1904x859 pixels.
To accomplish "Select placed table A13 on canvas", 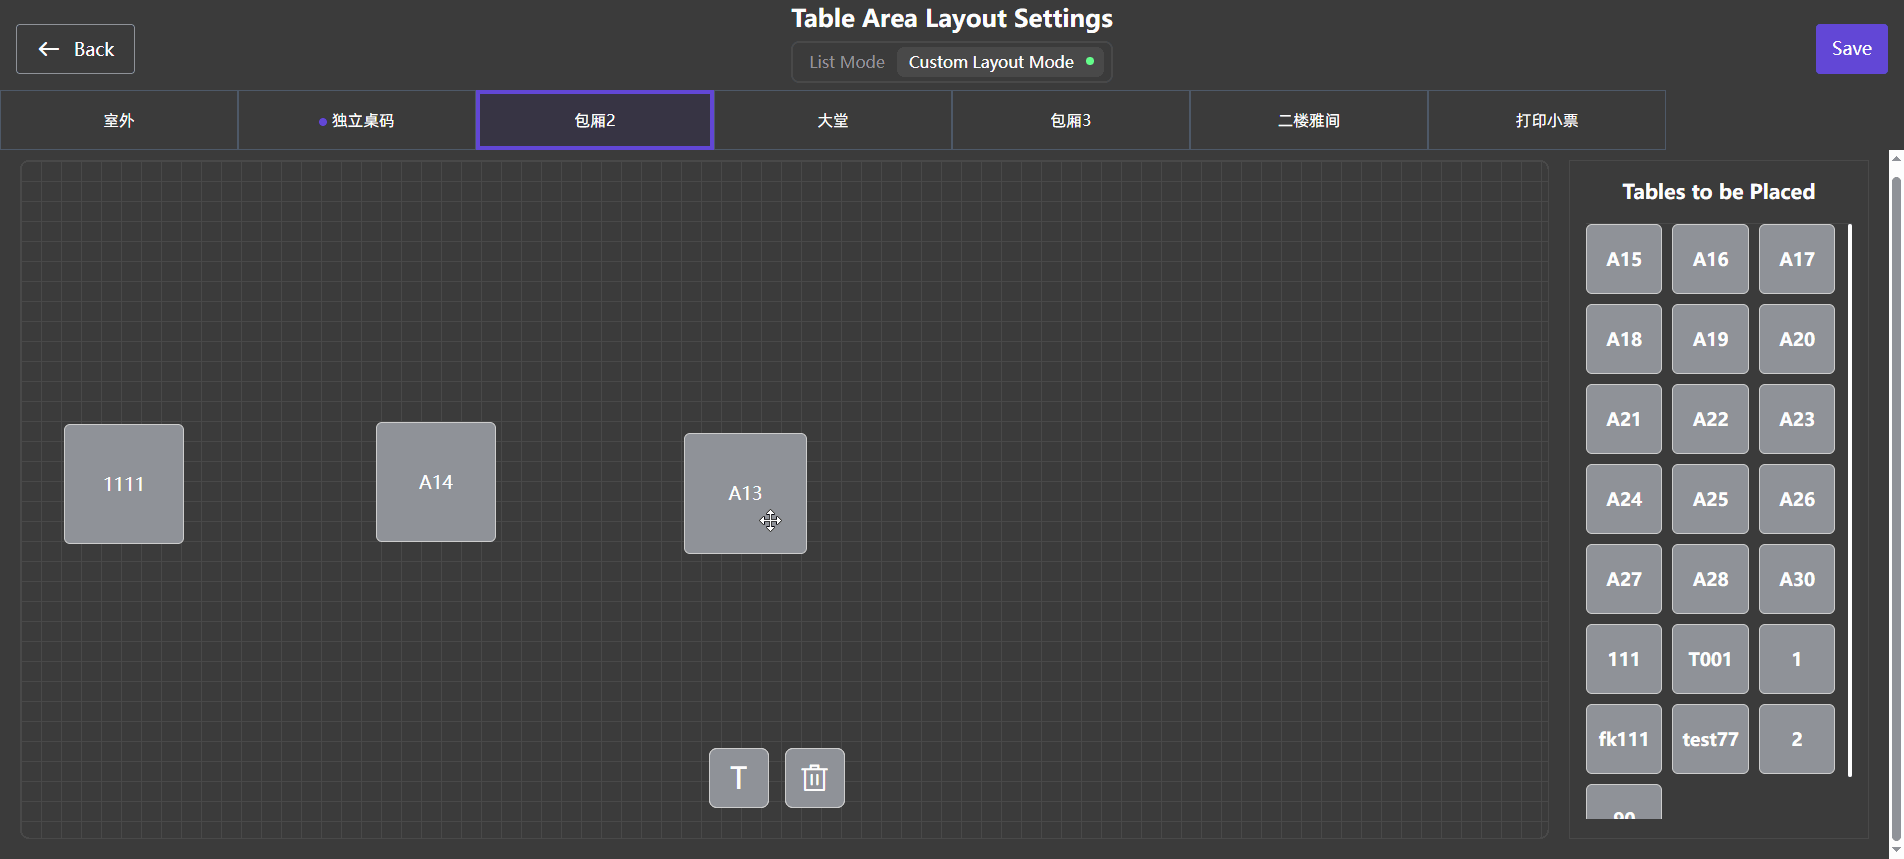I will (745, 493).
